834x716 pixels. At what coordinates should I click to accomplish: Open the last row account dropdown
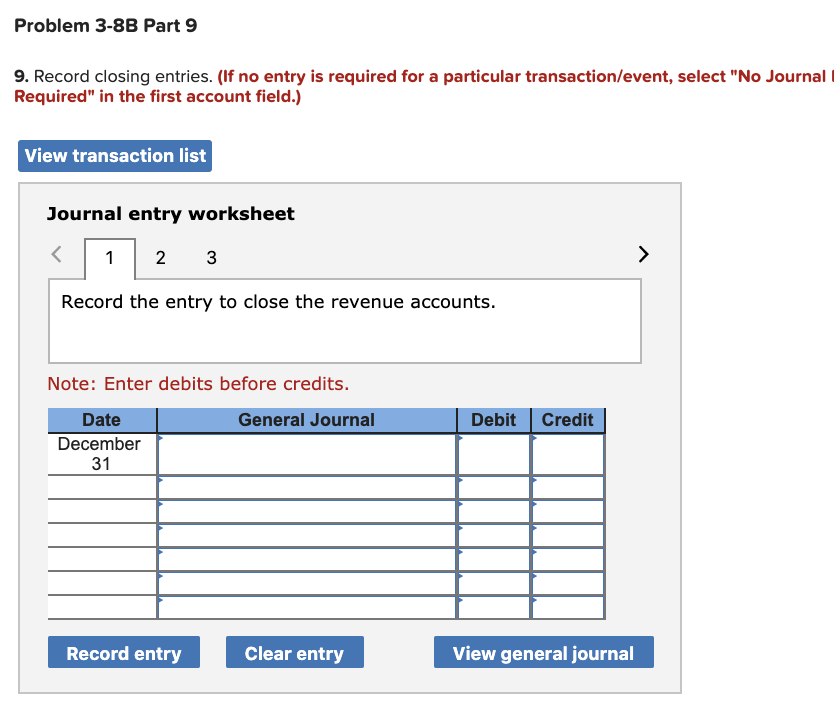pyautogui.click(x=159, y=598)
